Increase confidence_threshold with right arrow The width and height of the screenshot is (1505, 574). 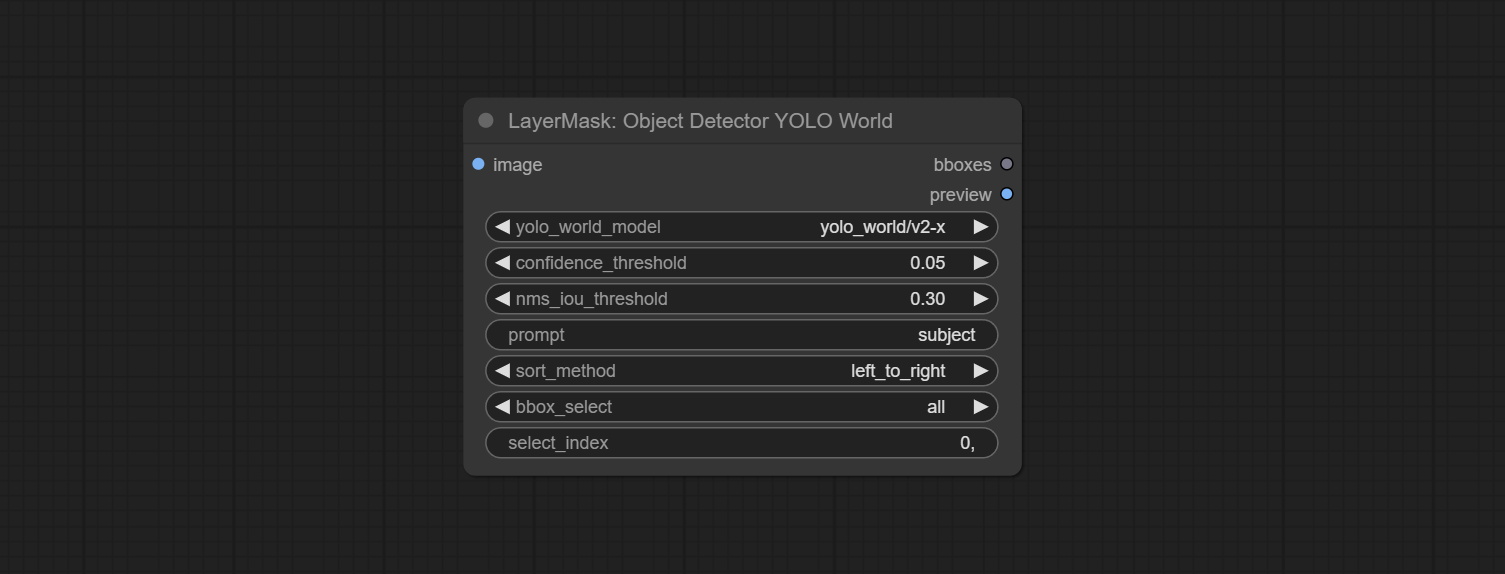point(981,263)
